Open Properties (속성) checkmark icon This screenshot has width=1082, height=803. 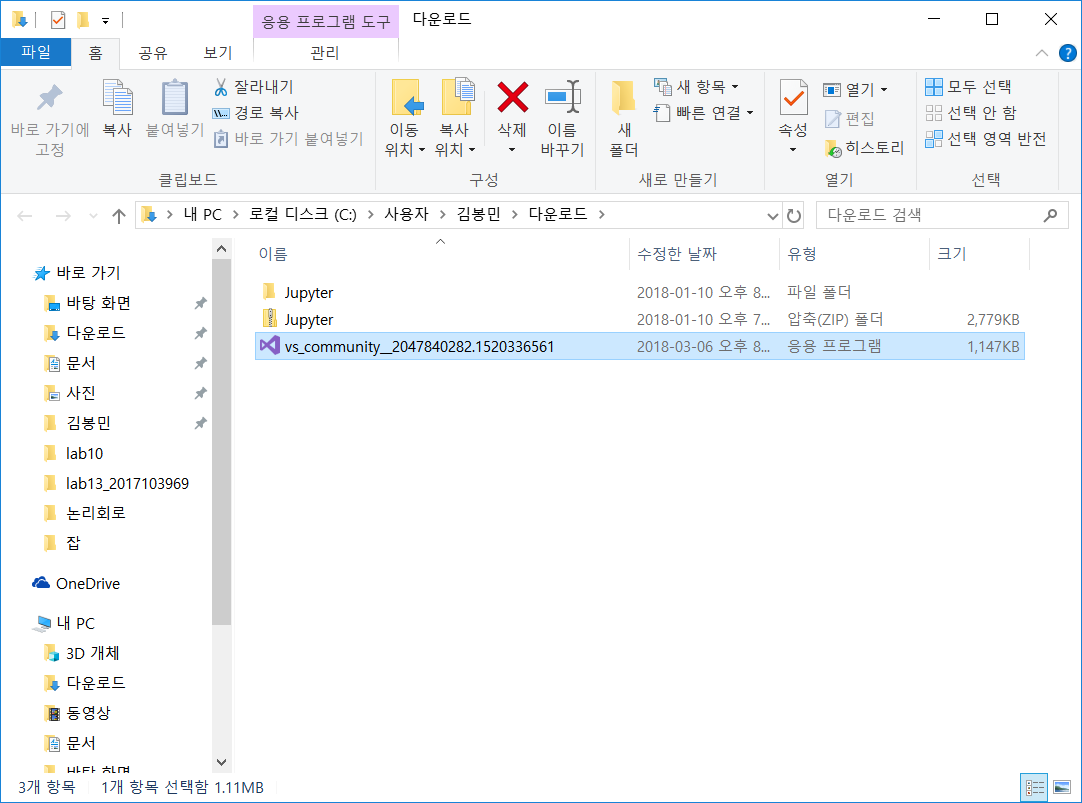(x=793, y=99)
